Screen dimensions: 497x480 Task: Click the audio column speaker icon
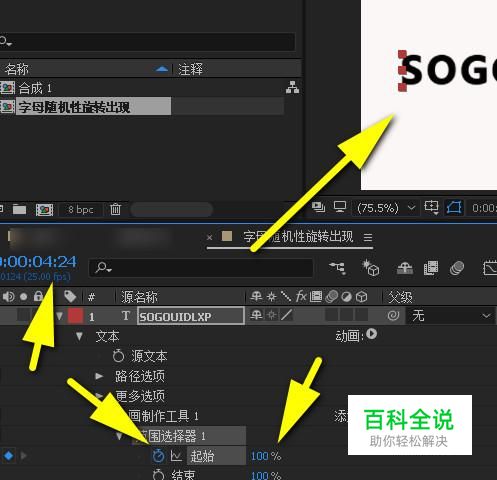click(9, 296)
